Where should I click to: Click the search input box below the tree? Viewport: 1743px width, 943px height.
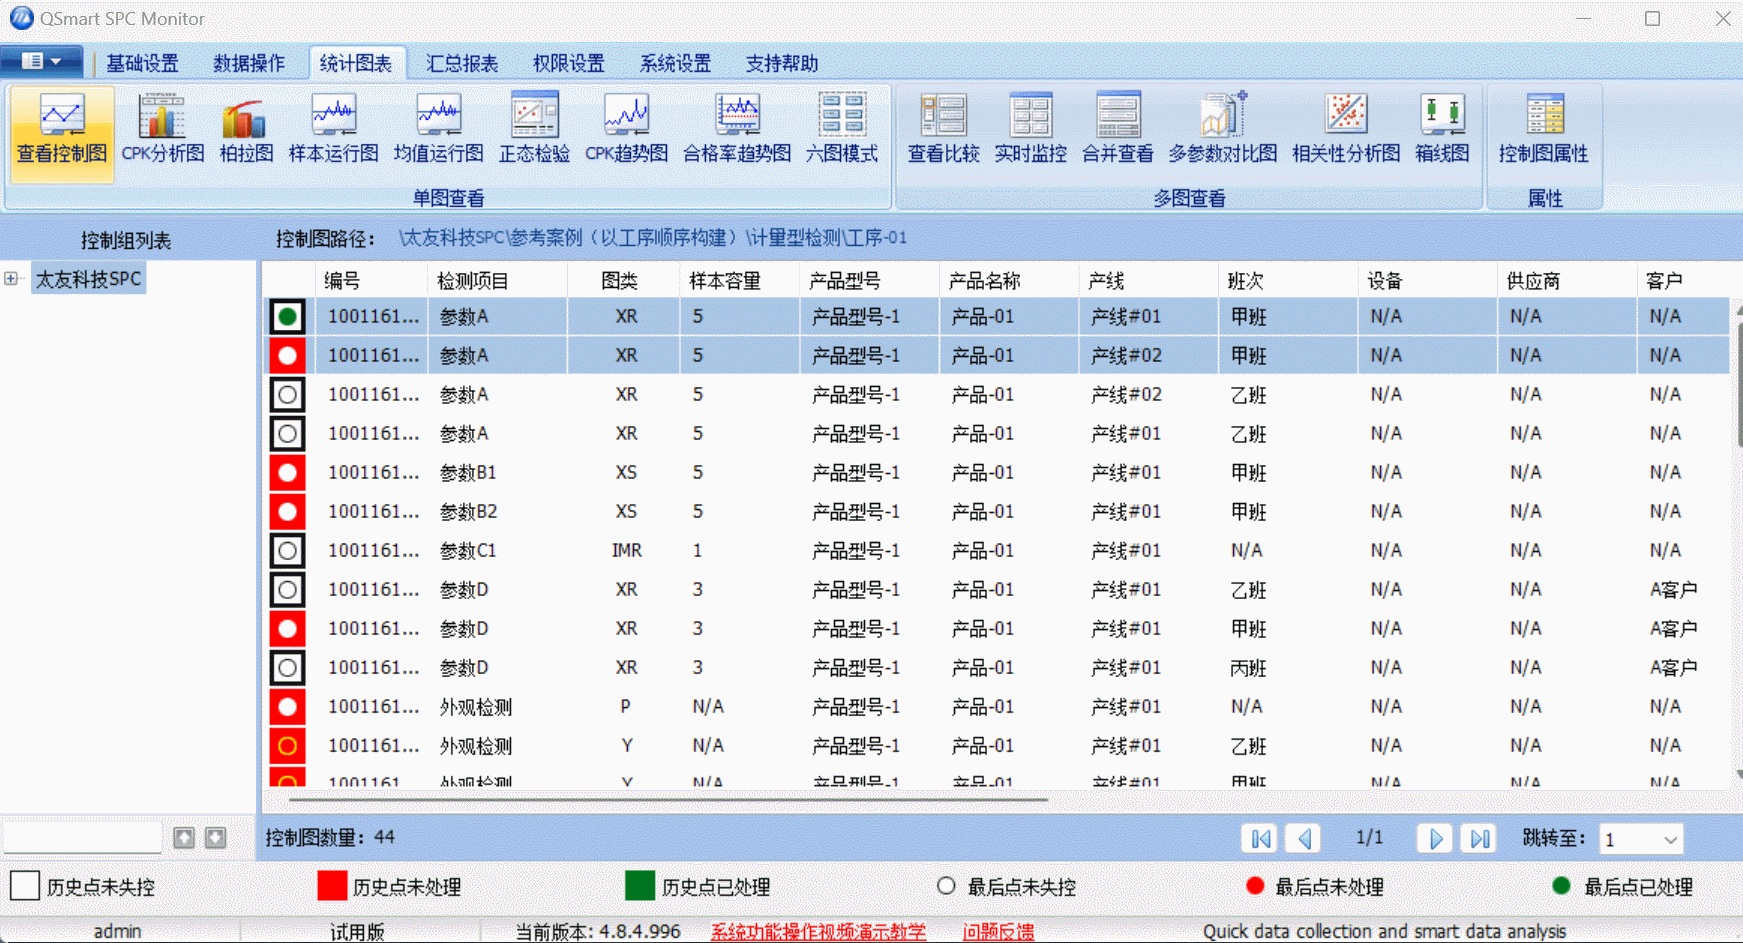click(81, 837)
